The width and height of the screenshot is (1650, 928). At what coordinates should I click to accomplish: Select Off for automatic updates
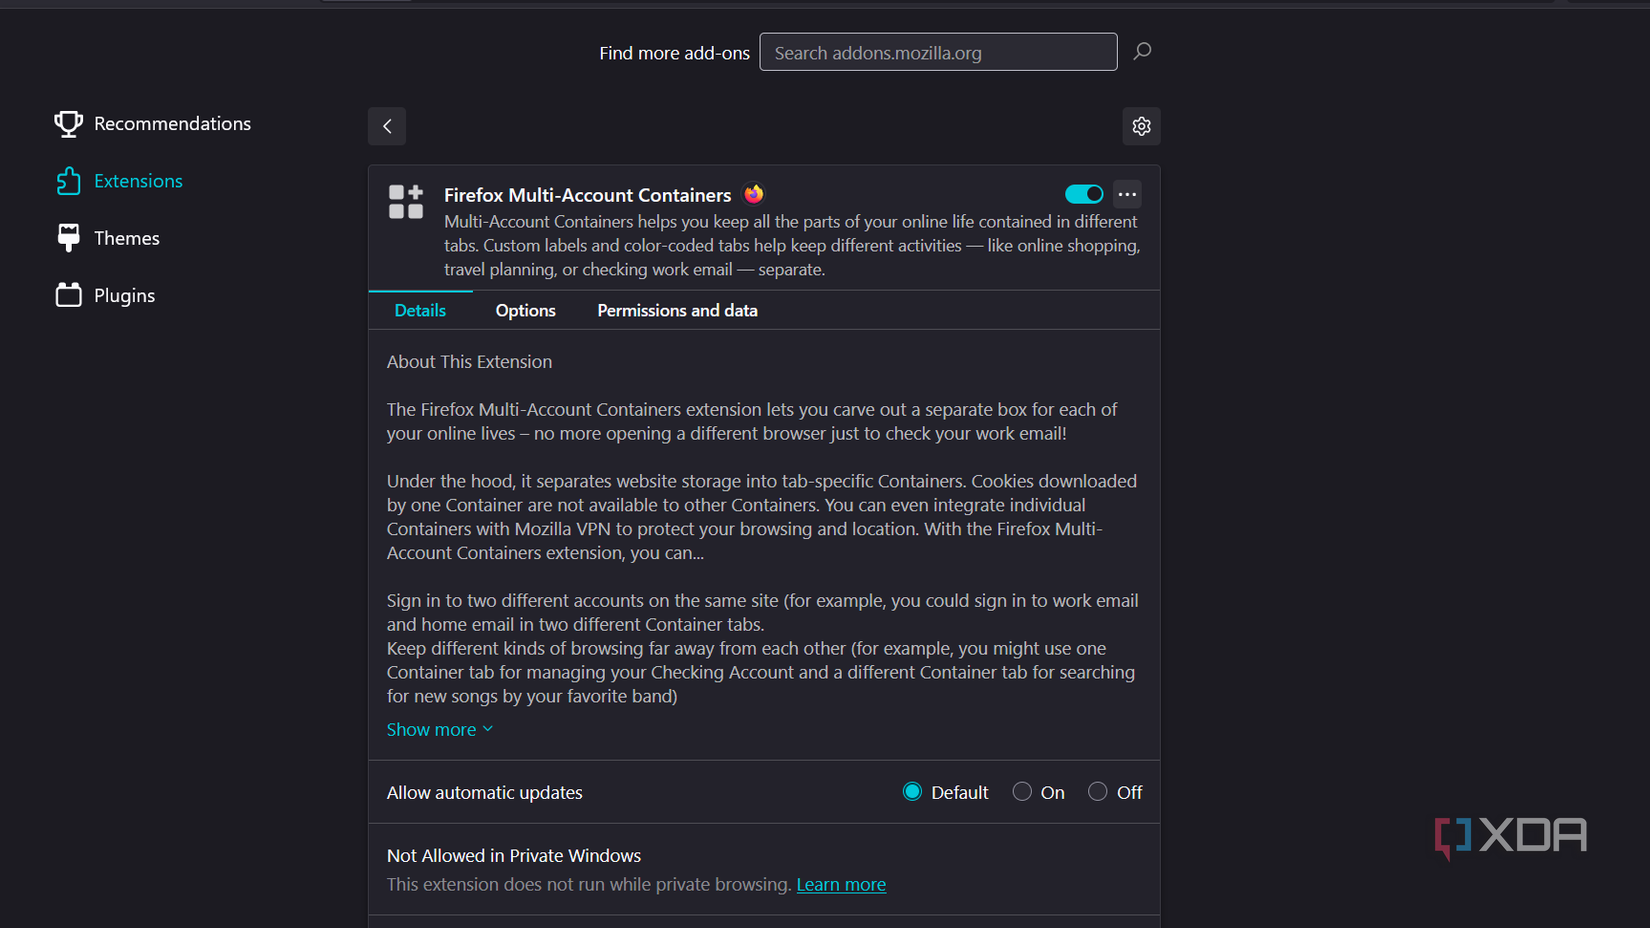(1097, 791)
